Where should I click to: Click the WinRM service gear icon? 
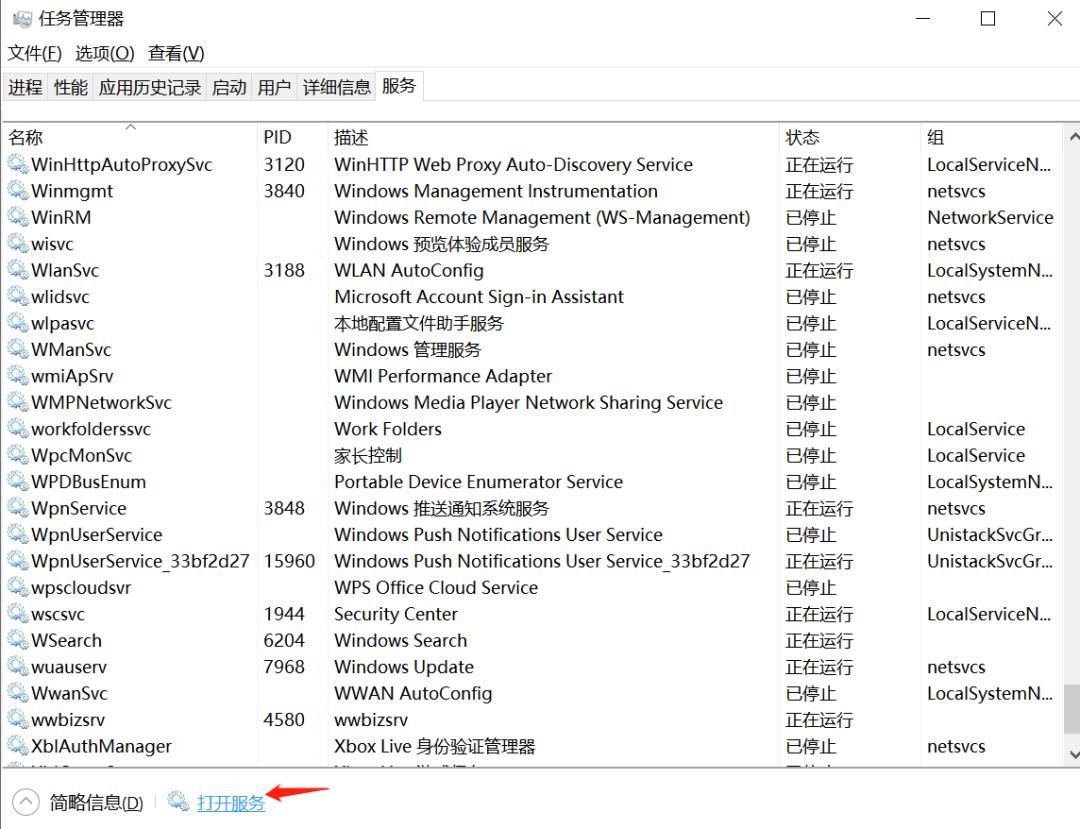point(17,217)
